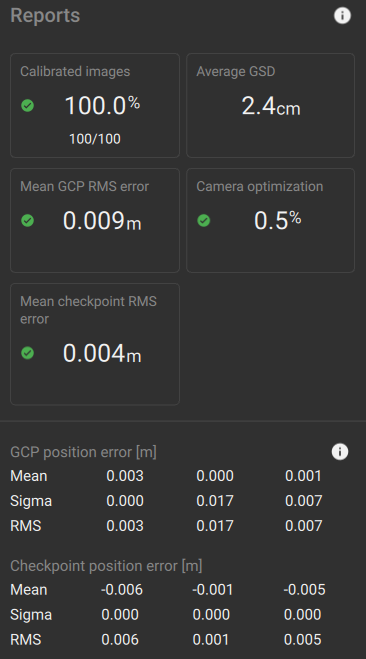Image resolution: width=366 pixels, height=659 pixels.
Task: Click the 100/100 calibrated images count
Action: tap(95, 139)
